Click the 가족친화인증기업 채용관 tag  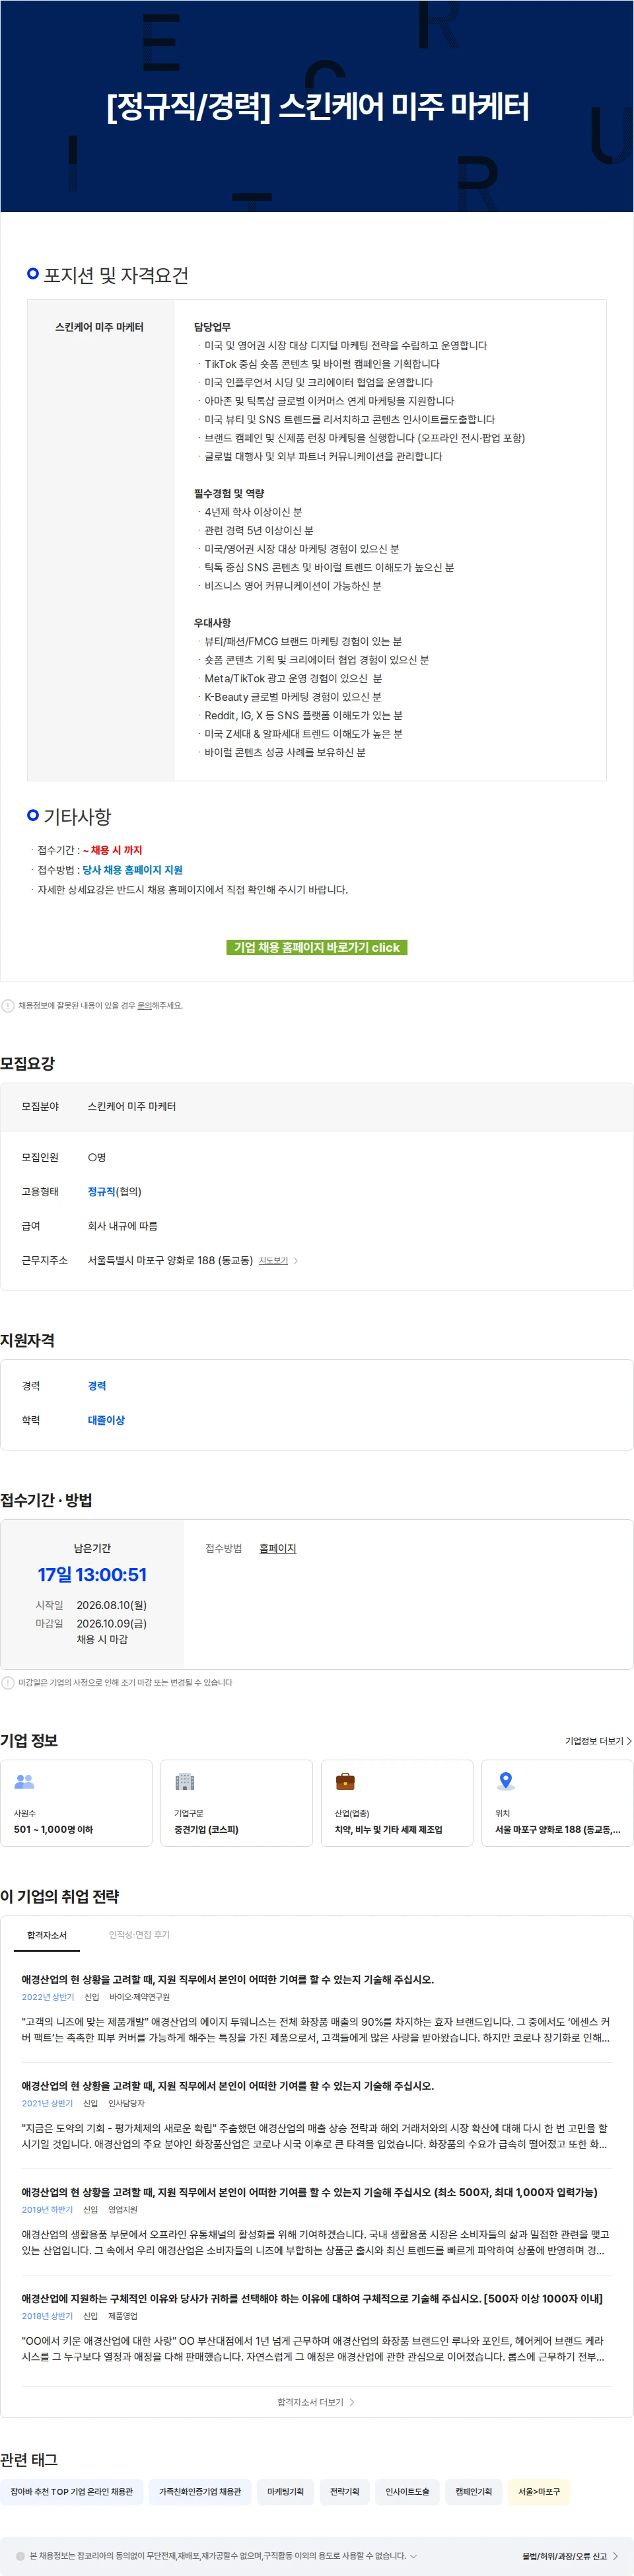pos(200,2491)
